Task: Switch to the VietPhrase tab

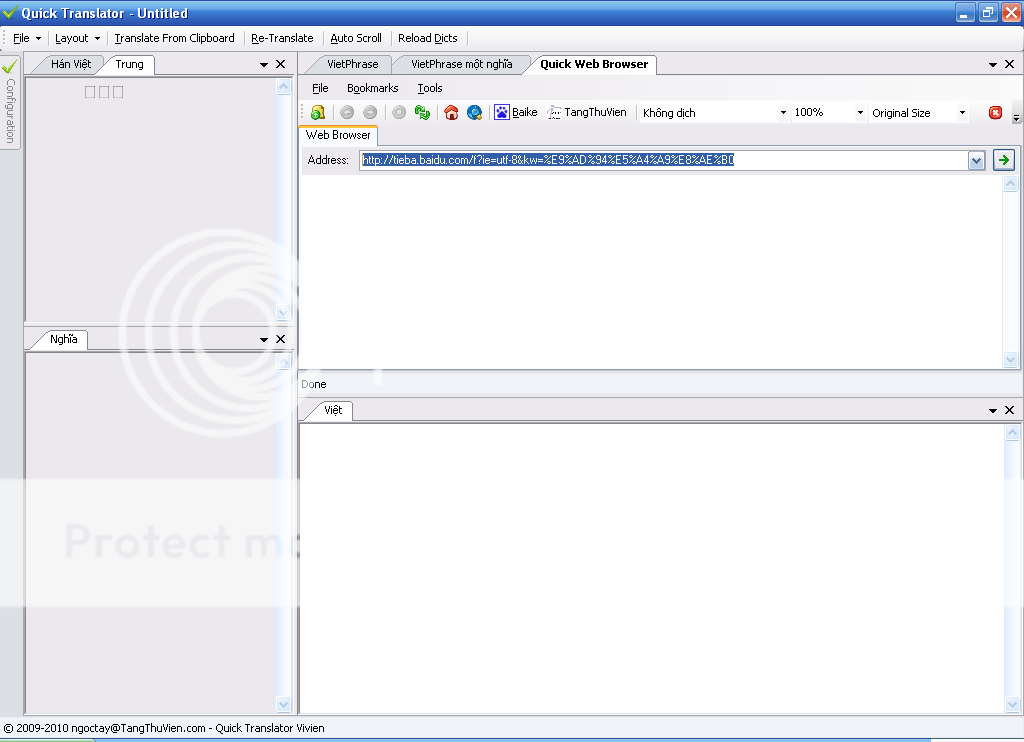Action: (352, 64)
